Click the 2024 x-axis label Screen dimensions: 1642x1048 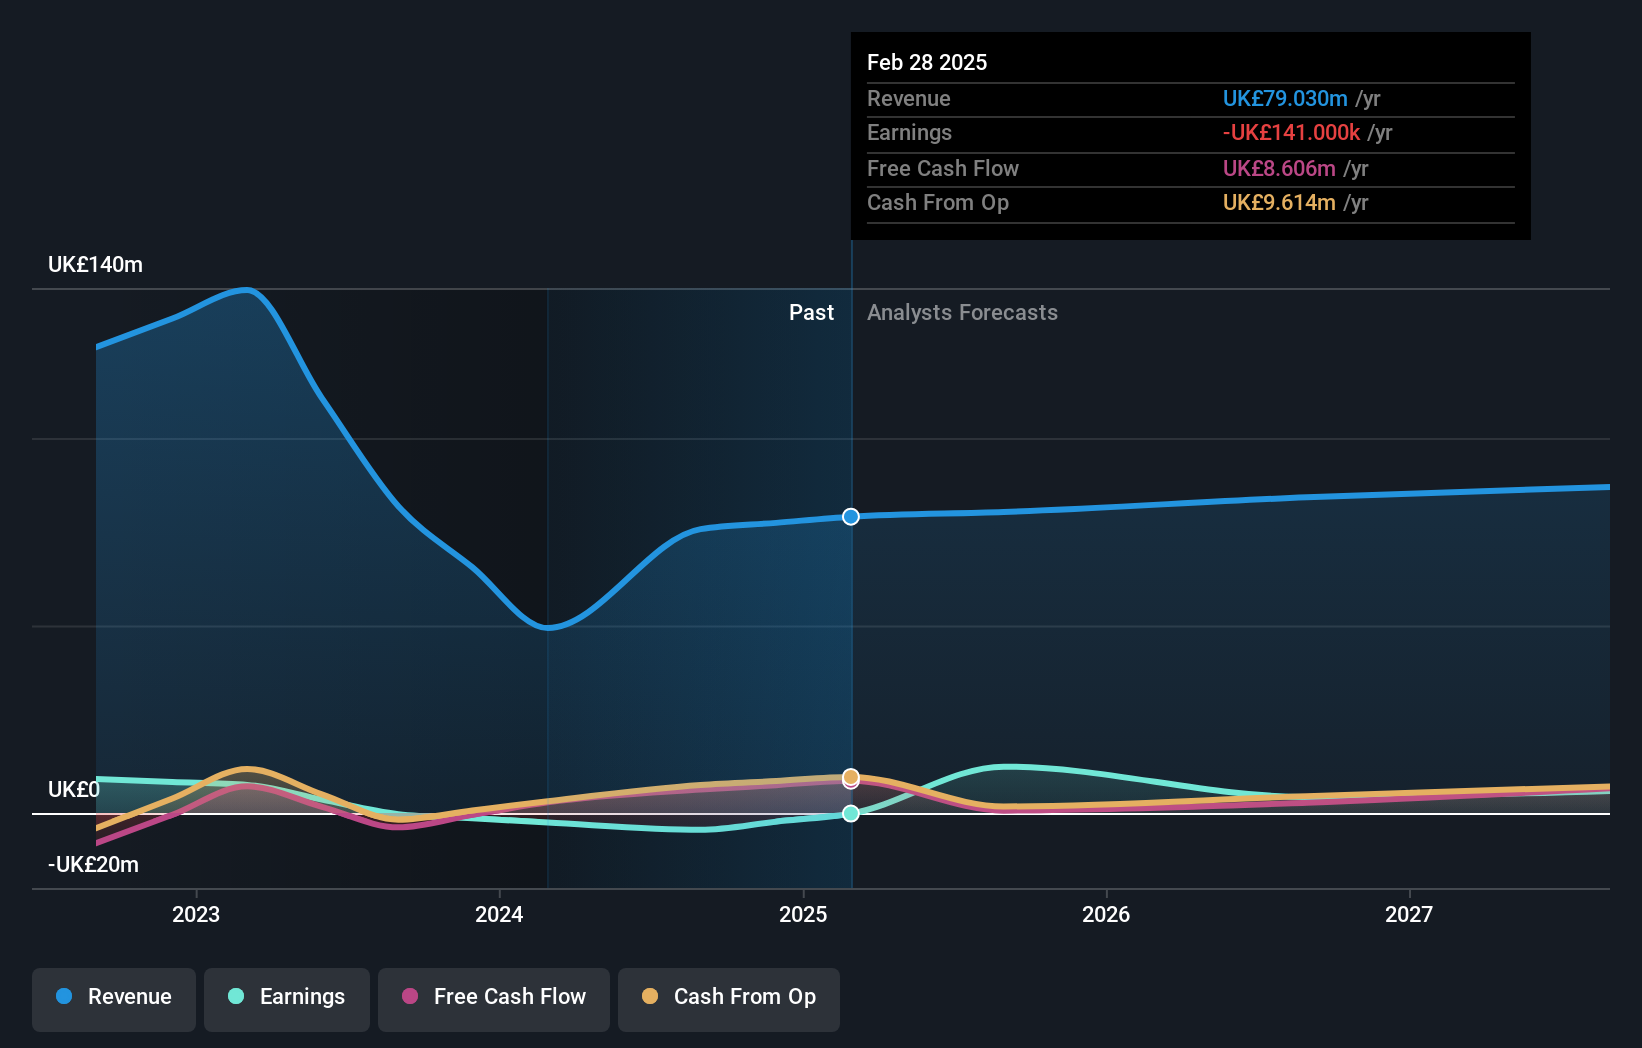pos(499,914)
